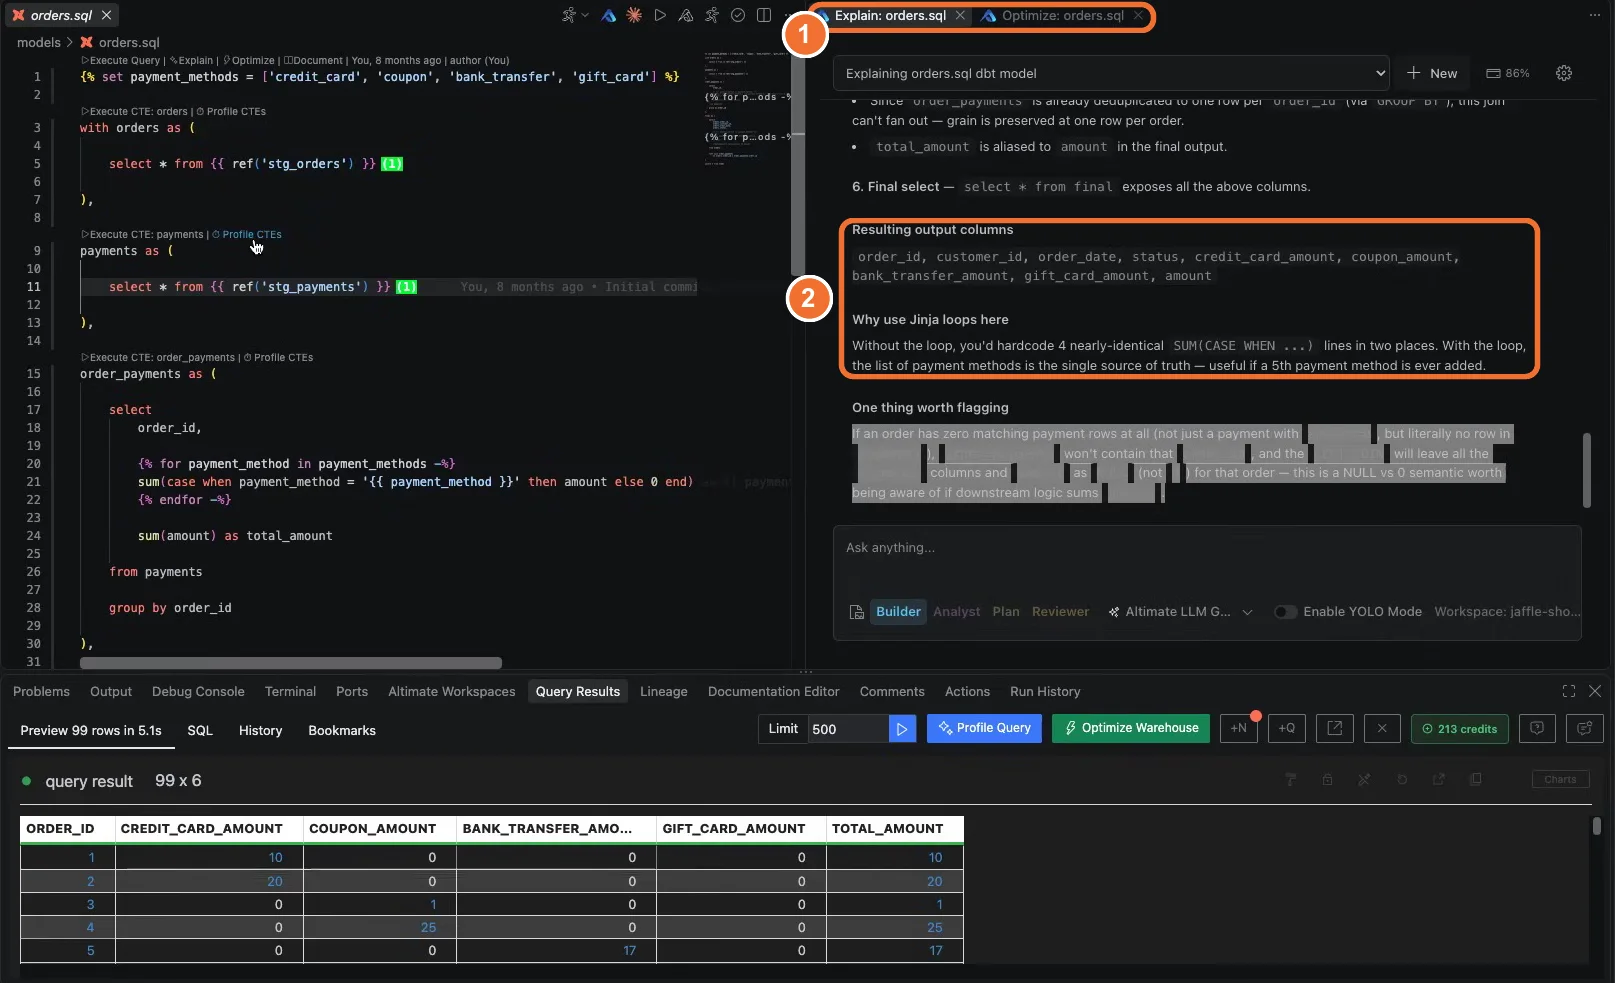Screen dimensions: 1615x983
Task: Click the play execute query icon
Action: [x=660, y=15]
